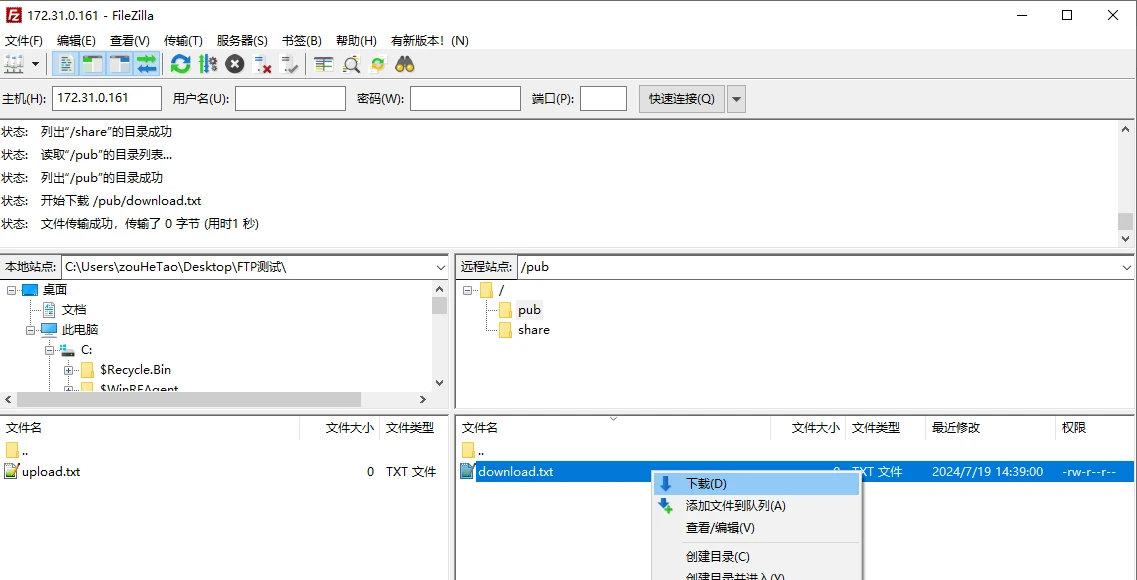Cancel the current operation icon

pos(234,65)
